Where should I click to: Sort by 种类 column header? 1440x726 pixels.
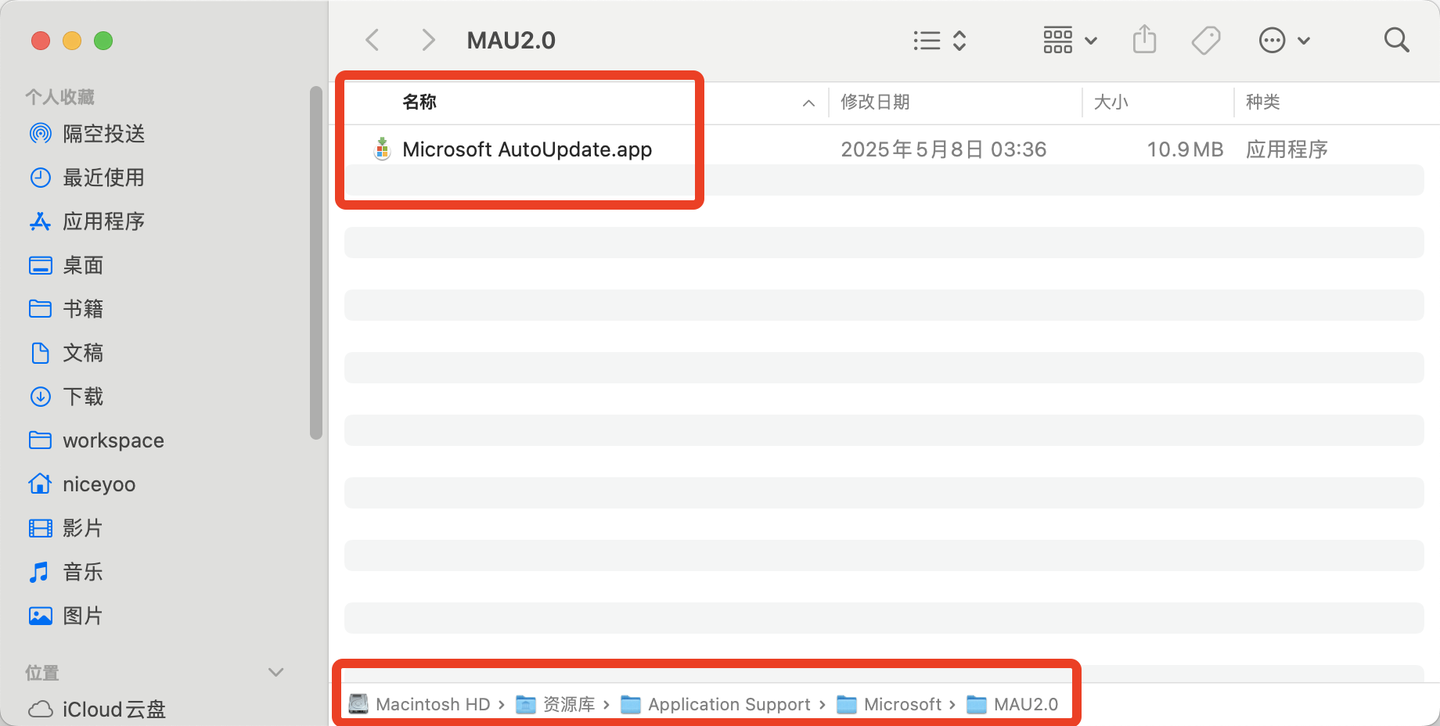tap(1263, 102)
